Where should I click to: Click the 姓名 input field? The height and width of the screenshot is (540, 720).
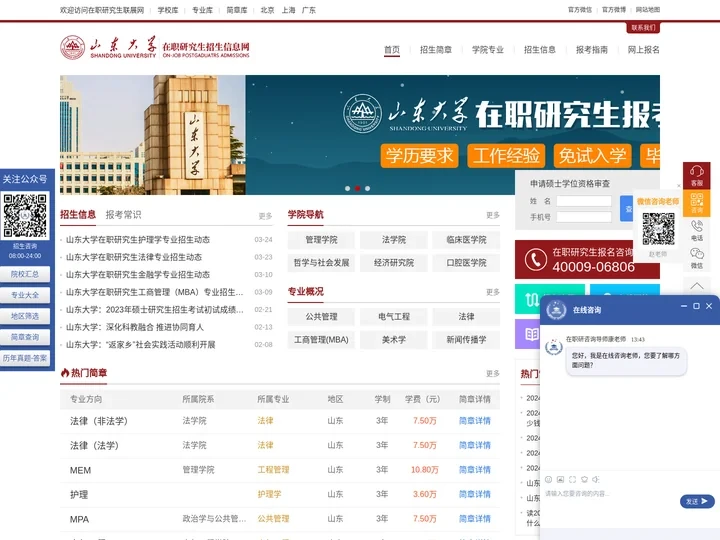(x=584, y=201)
